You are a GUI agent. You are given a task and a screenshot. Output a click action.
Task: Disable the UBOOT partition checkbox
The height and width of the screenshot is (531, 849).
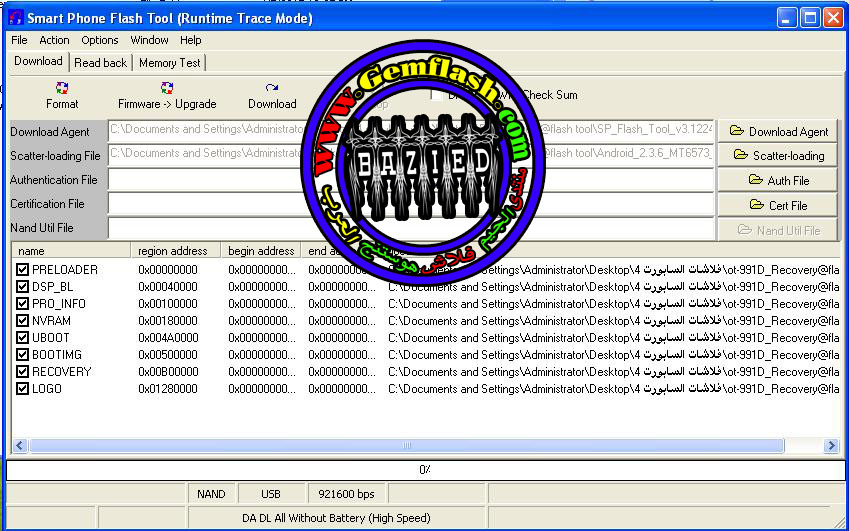(22, 338)
